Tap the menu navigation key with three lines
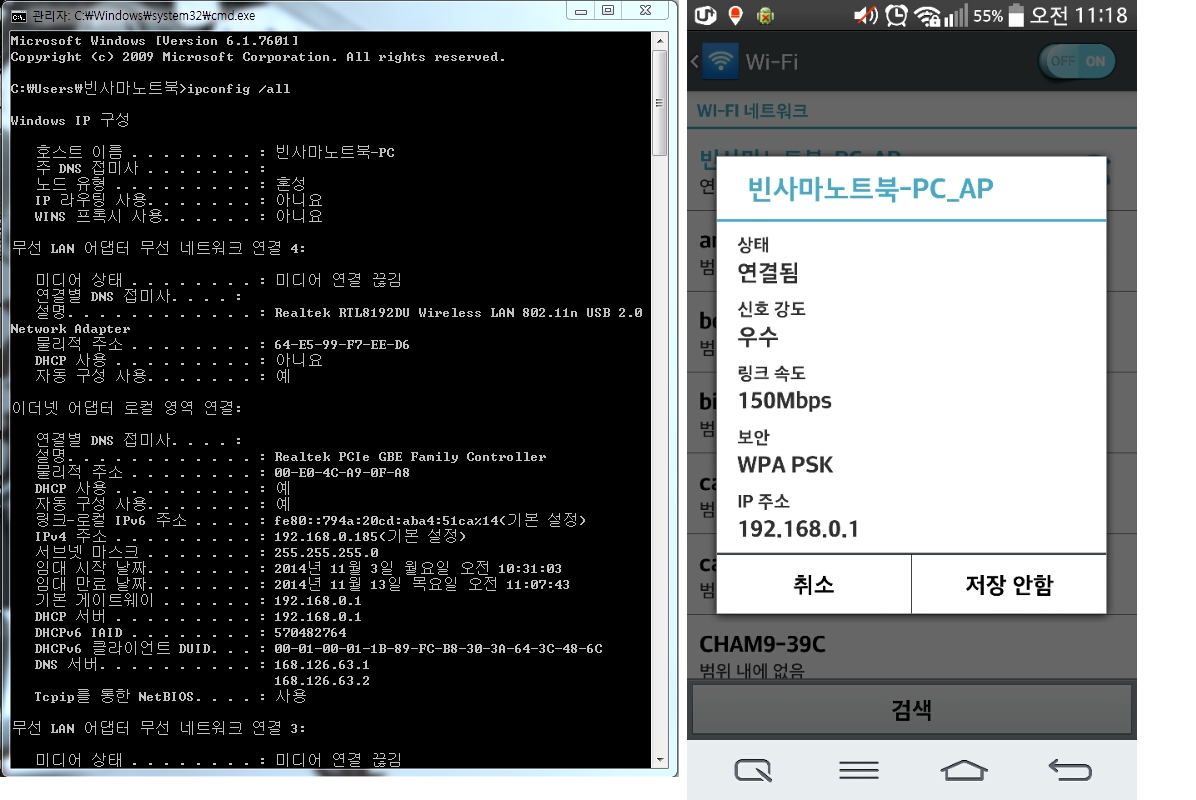Viewport: 1196px width, 800px height. click(x=859, y=770)
